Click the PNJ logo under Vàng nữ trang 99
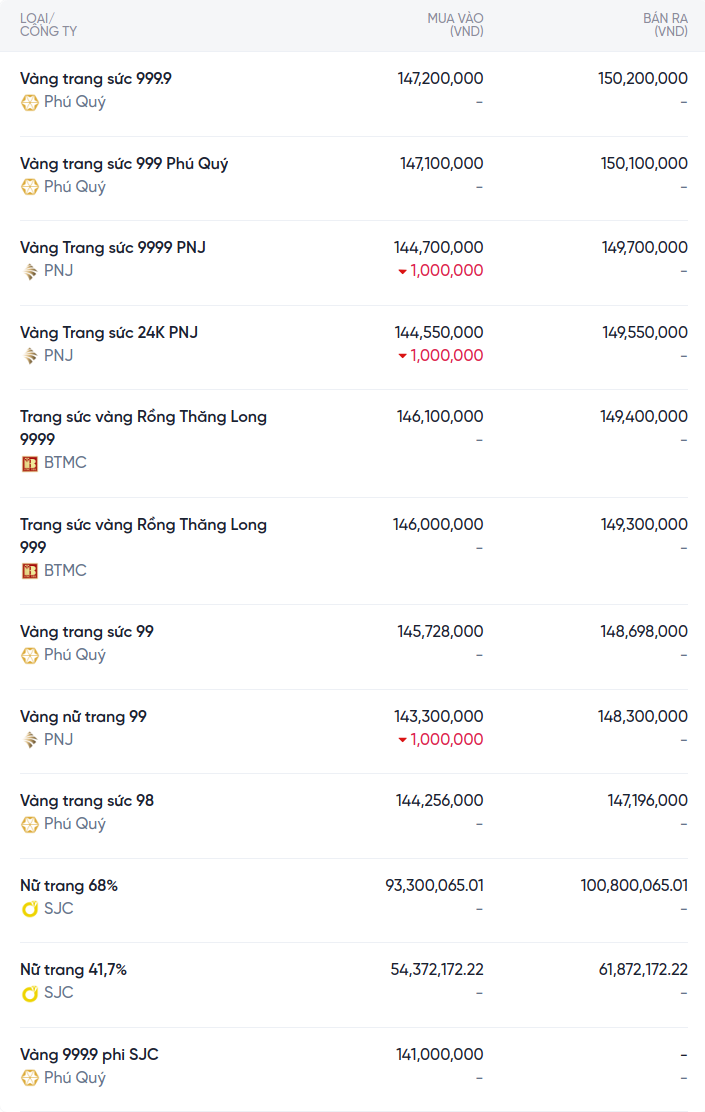This screenshot has height=1112, width=705. coord(30,740)
